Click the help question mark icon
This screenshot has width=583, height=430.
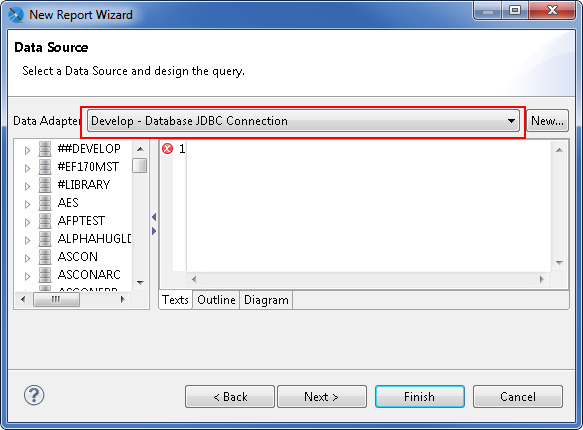pos(34,395)
